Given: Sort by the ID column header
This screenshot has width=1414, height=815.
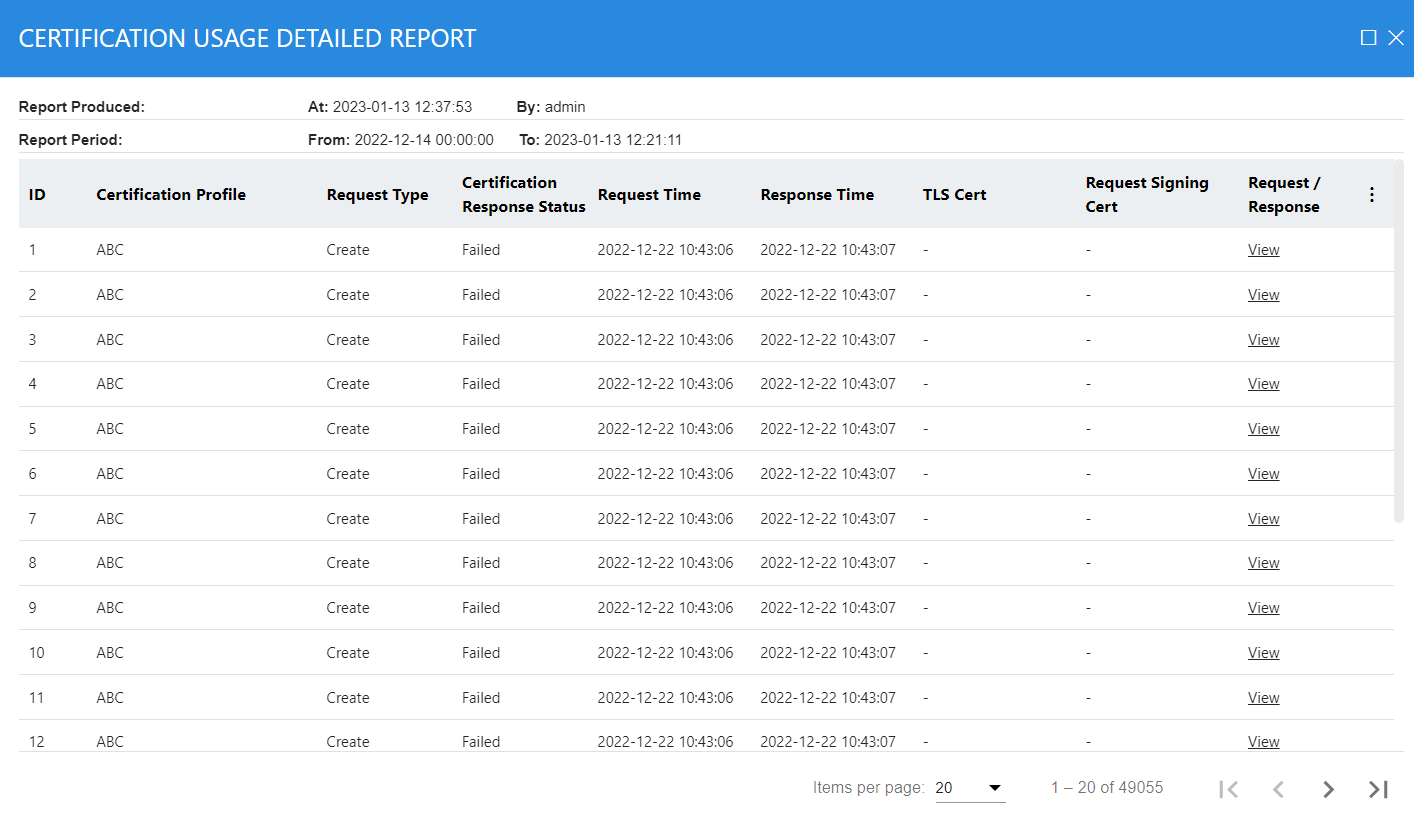Looking at the screenshot, I should coord(37,195).
